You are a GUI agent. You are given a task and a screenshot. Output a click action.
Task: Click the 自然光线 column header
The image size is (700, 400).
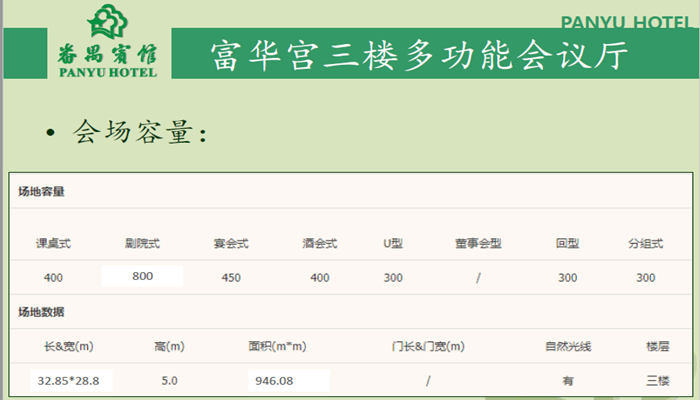[568, 347]
